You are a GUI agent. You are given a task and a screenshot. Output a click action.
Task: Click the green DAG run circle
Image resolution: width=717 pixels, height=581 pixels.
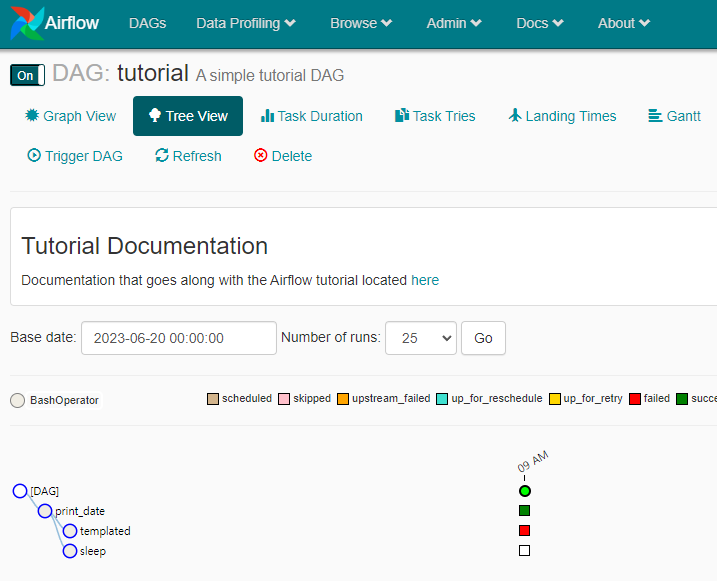point(525,491)
